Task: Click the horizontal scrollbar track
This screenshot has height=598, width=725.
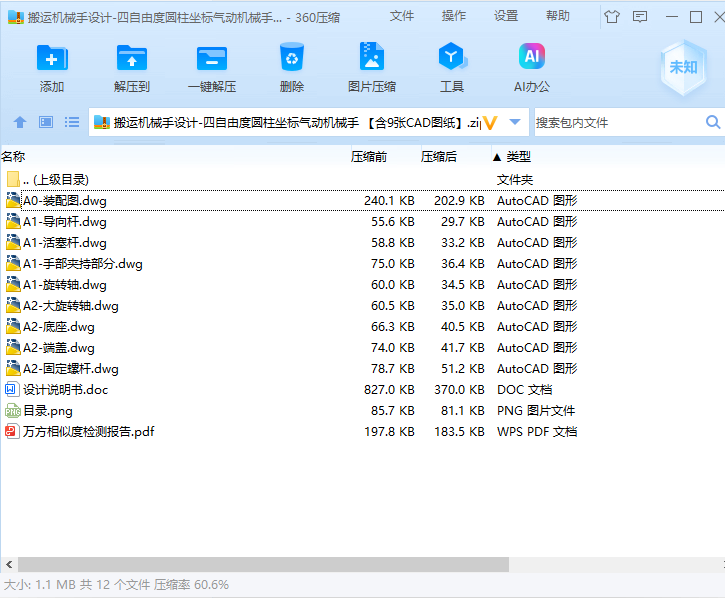Action: [615, 564]
